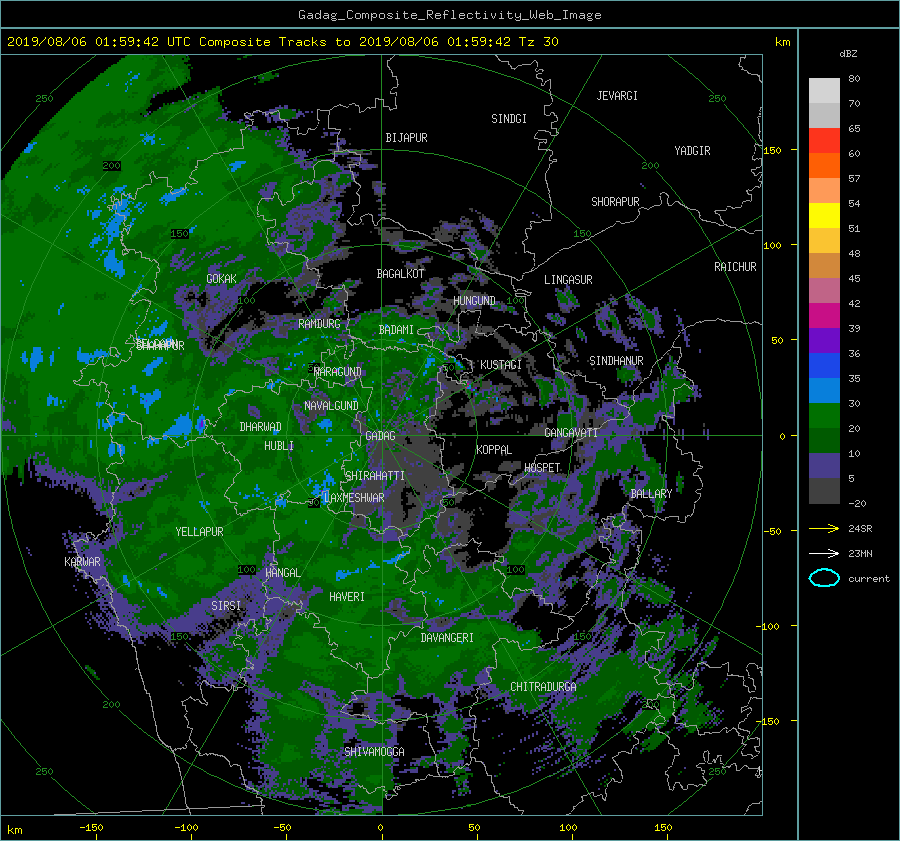Click the LAXMESHWAR city label
Viewport: 900px width, 841px height.
(x=354, y=498)
